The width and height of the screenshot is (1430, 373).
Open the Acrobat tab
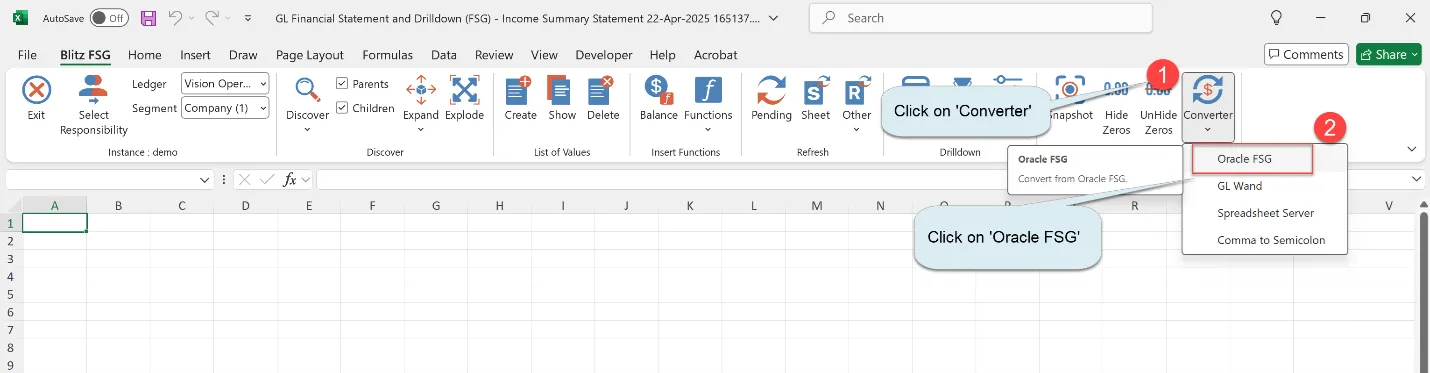click(716, 55)
